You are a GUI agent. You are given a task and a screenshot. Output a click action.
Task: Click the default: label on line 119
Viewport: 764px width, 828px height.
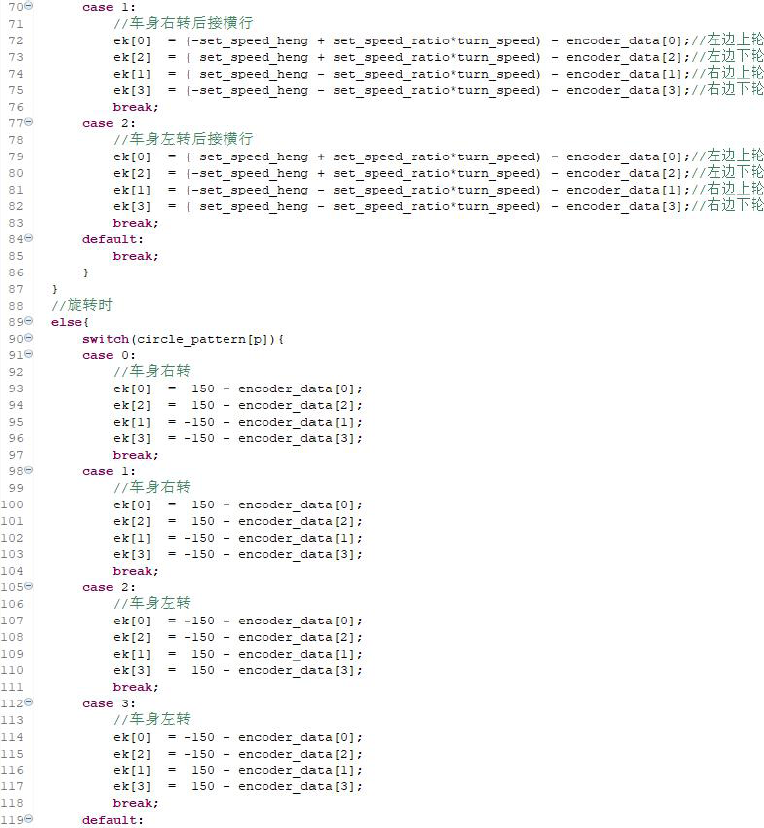(113, 820)
